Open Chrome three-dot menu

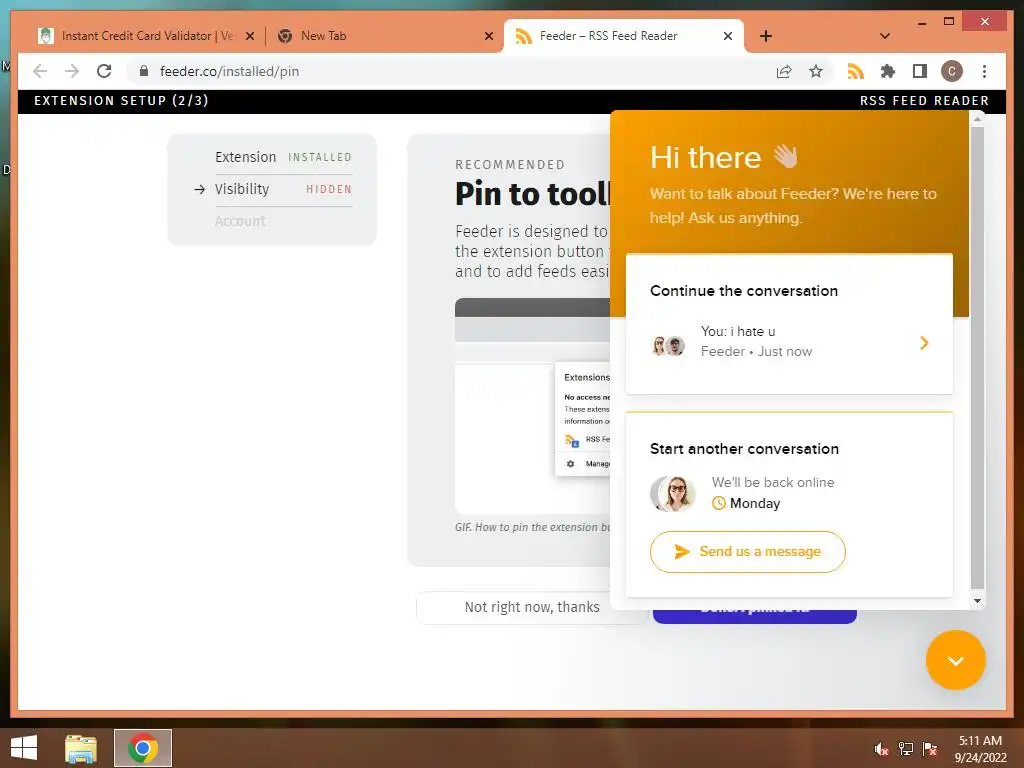click(984, 71)
